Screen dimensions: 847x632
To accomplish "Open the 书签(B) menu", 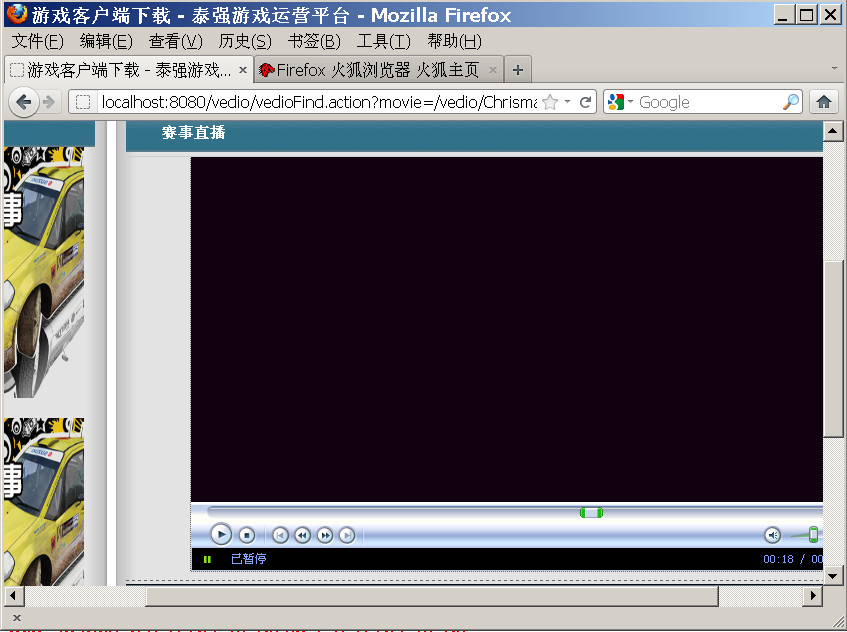I will 314,41.
